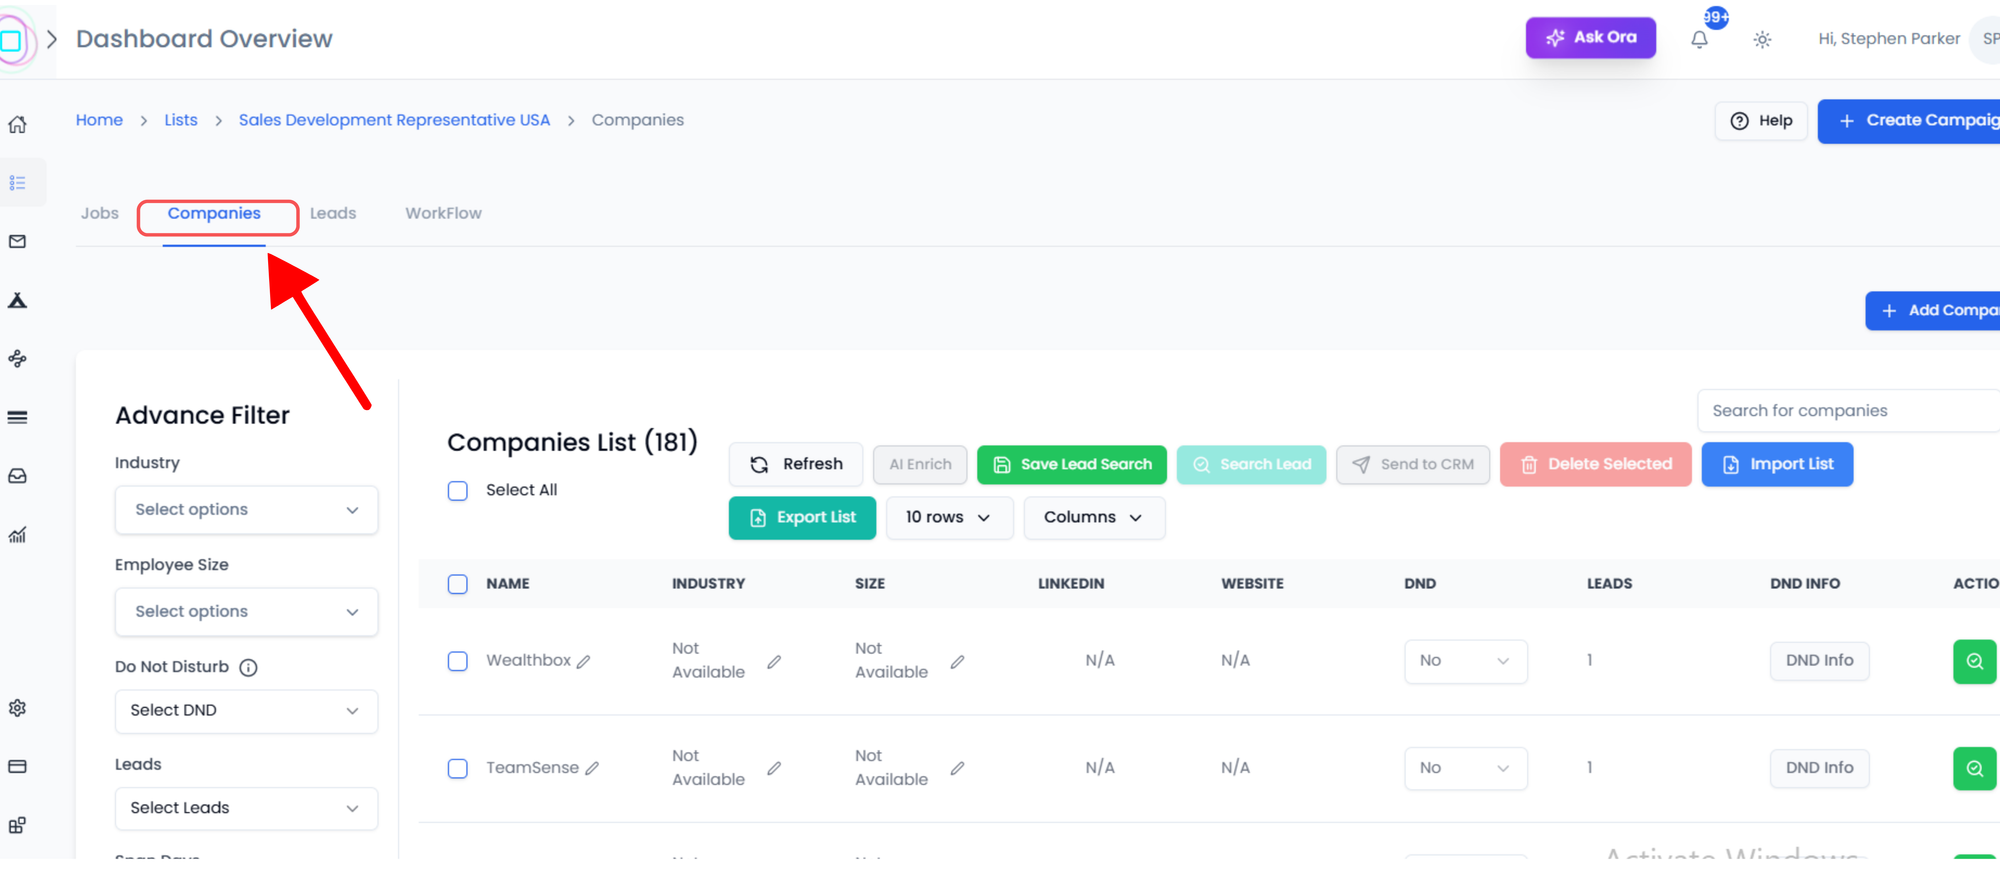Image resolution: width=2000 pixels, height=871 pixels.
Task: Open the mail envelope sidebar icon
Action: pos(18,242)
